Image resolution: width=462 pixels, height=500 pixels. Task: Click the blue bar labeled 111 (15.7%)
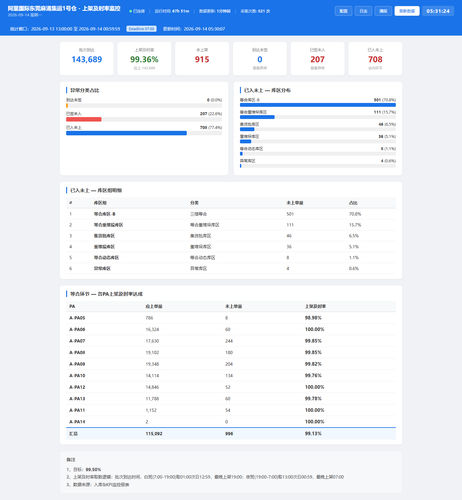tap(257, 117)
